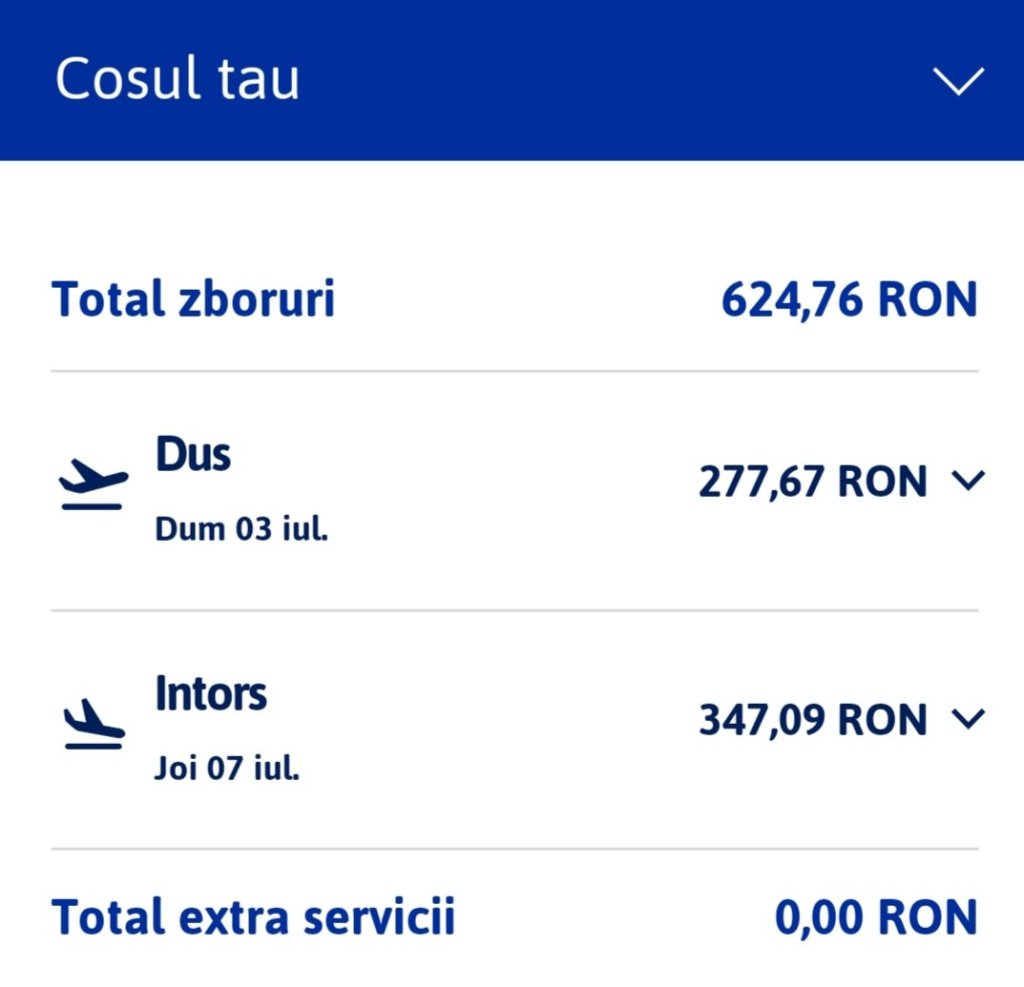Select the Total zboruri label

(x=194, y=299)
